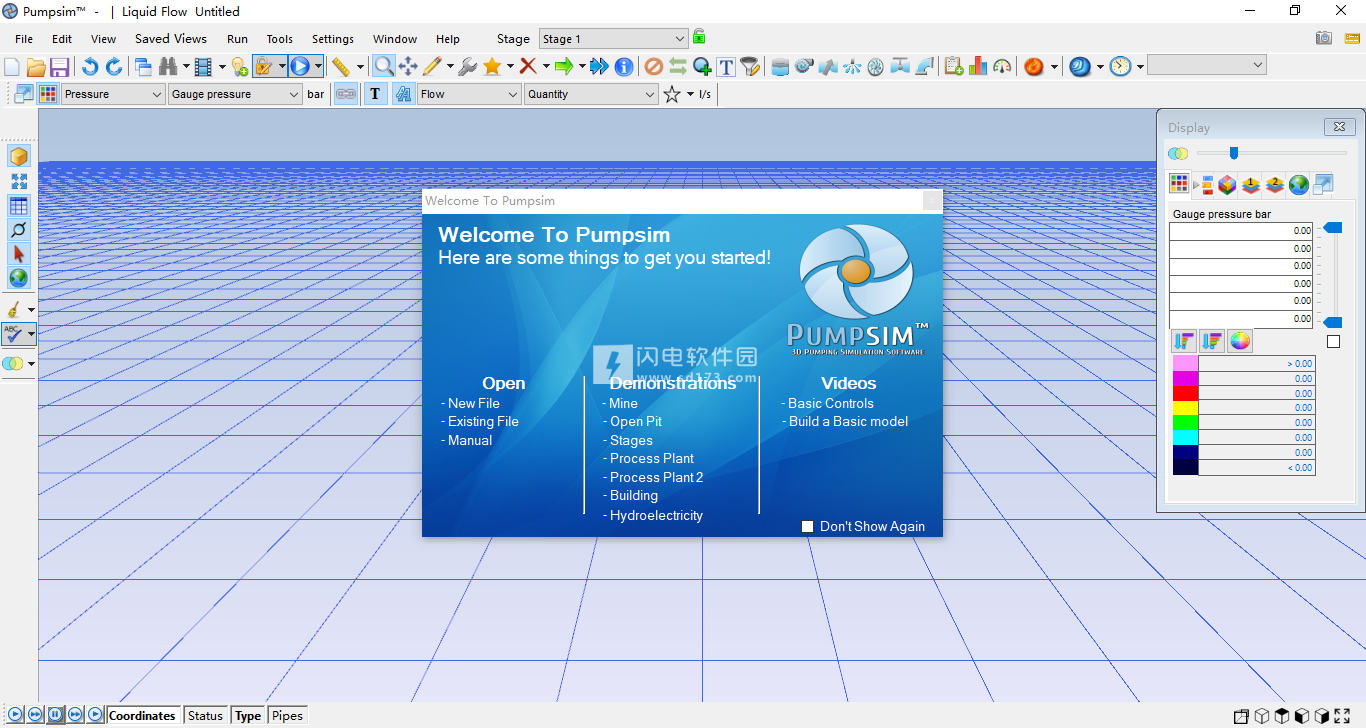Click the camera snapshot icon top right
This screenshot has height=728, width=1366.
[x=1324, y=38]
